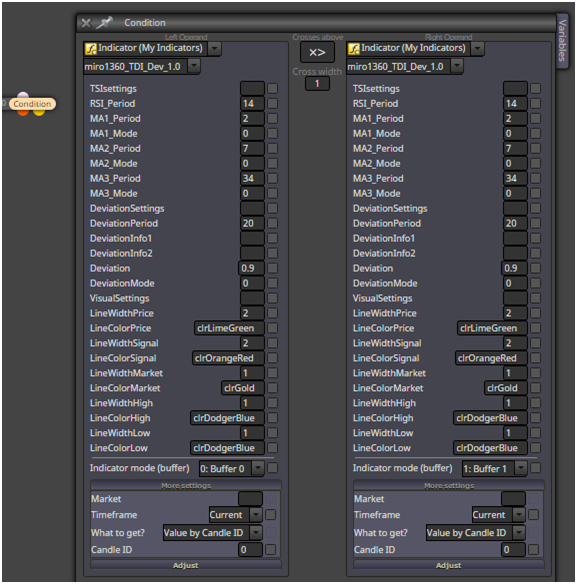Image resolution: width=577 pixels, height=584 pixels.
Task: Toggle right Indicator mode buffer checkbox
Action: pyautogui.click(x=535, y=468)
